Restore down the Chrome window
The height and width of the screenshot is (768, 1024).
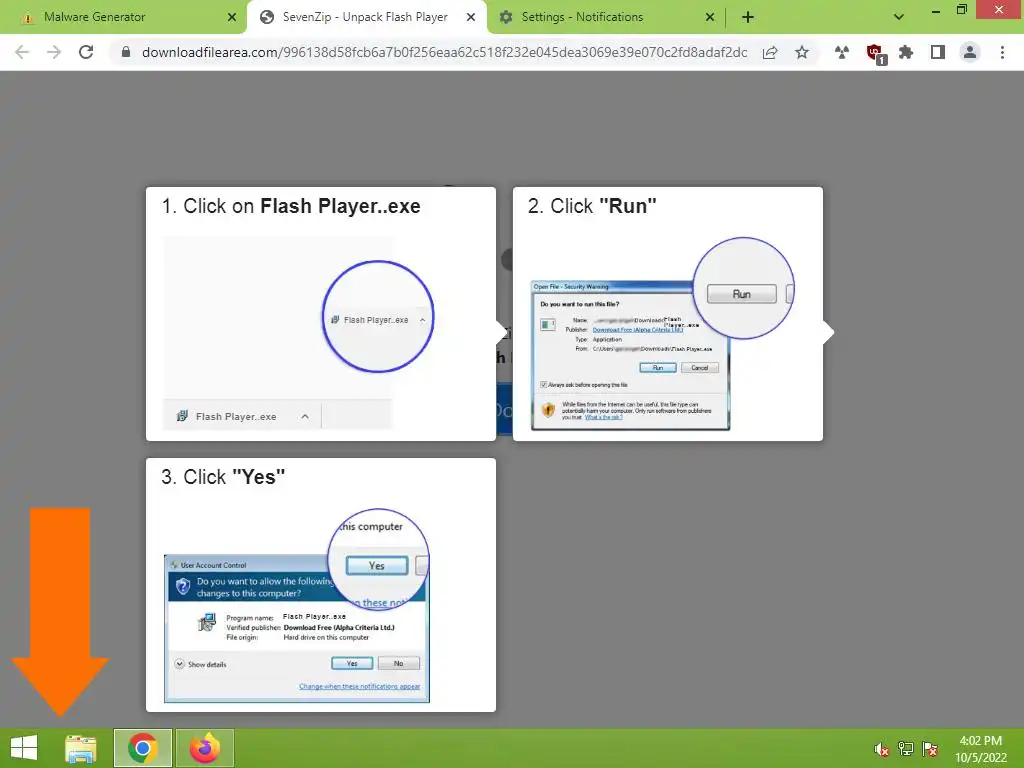tap(962, 10)
